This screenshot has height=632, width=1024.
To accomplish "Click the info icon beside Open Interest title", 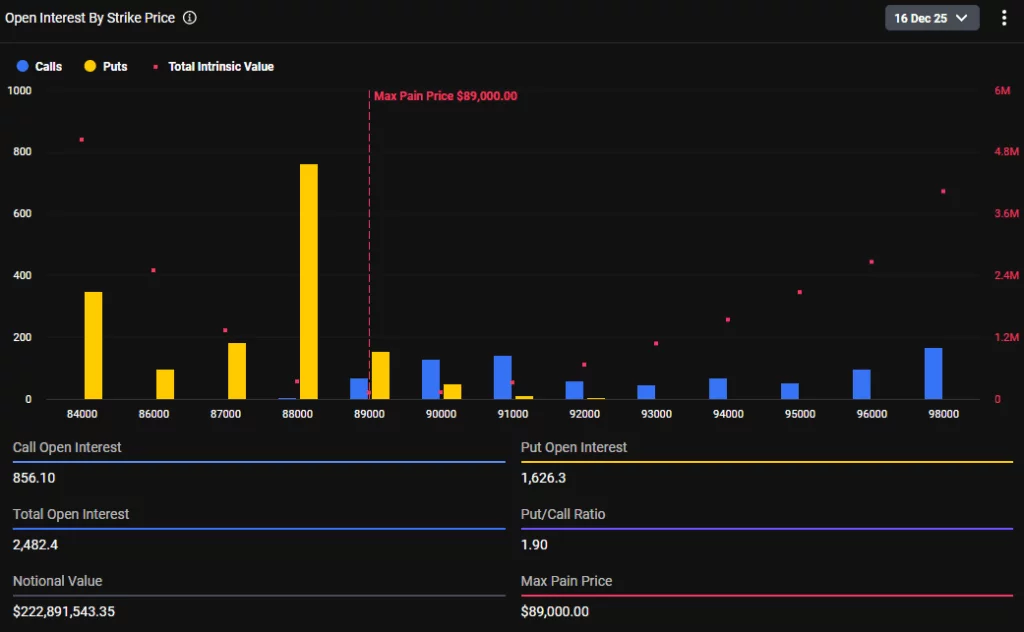I will [x=190, y=18].
